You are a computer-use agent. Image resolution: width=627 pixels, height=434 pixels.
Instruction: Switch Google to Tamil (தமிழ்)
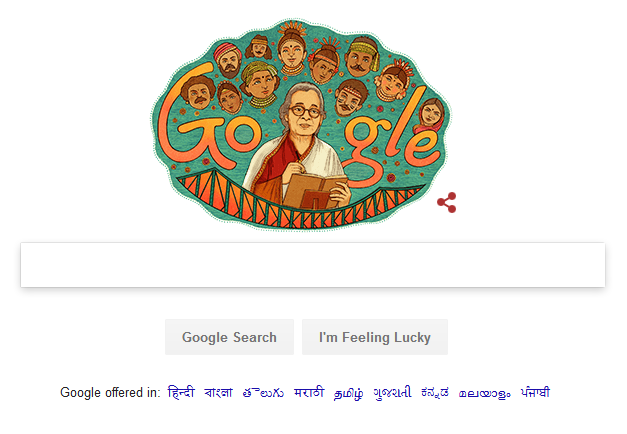click(x=348, y=393)
